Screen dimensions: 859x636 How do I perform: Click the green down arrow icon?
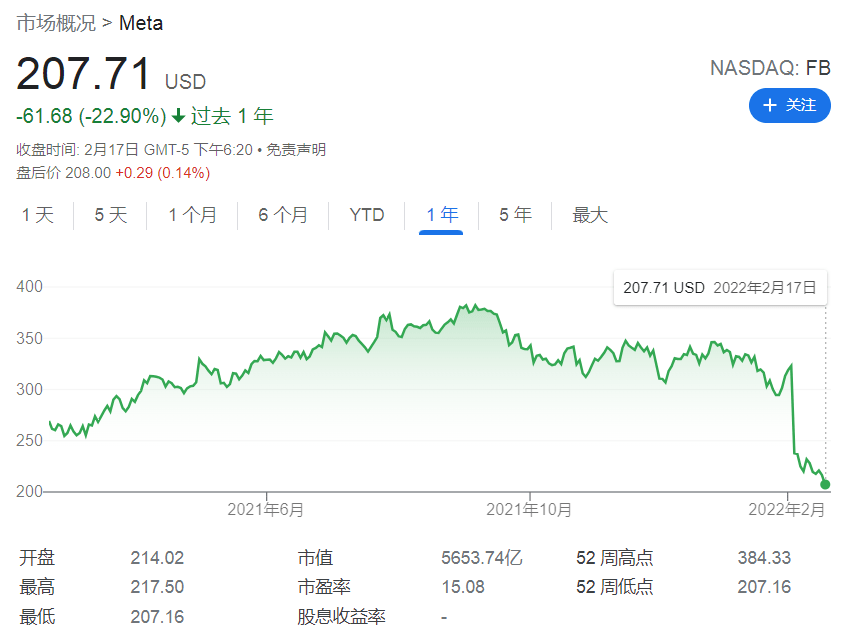(x=179, y=116)
